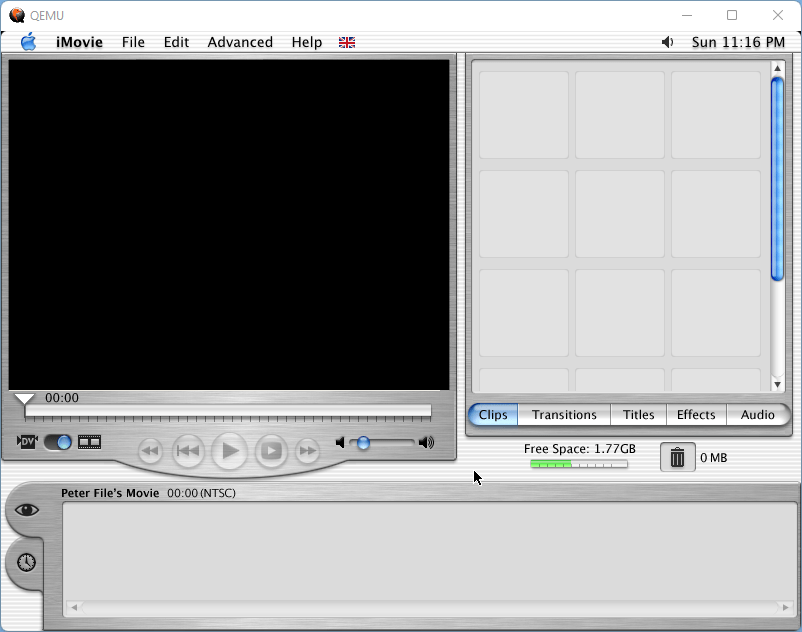Select the Transitions panel button
Viewport: 802px width, 632px height.
564,415
